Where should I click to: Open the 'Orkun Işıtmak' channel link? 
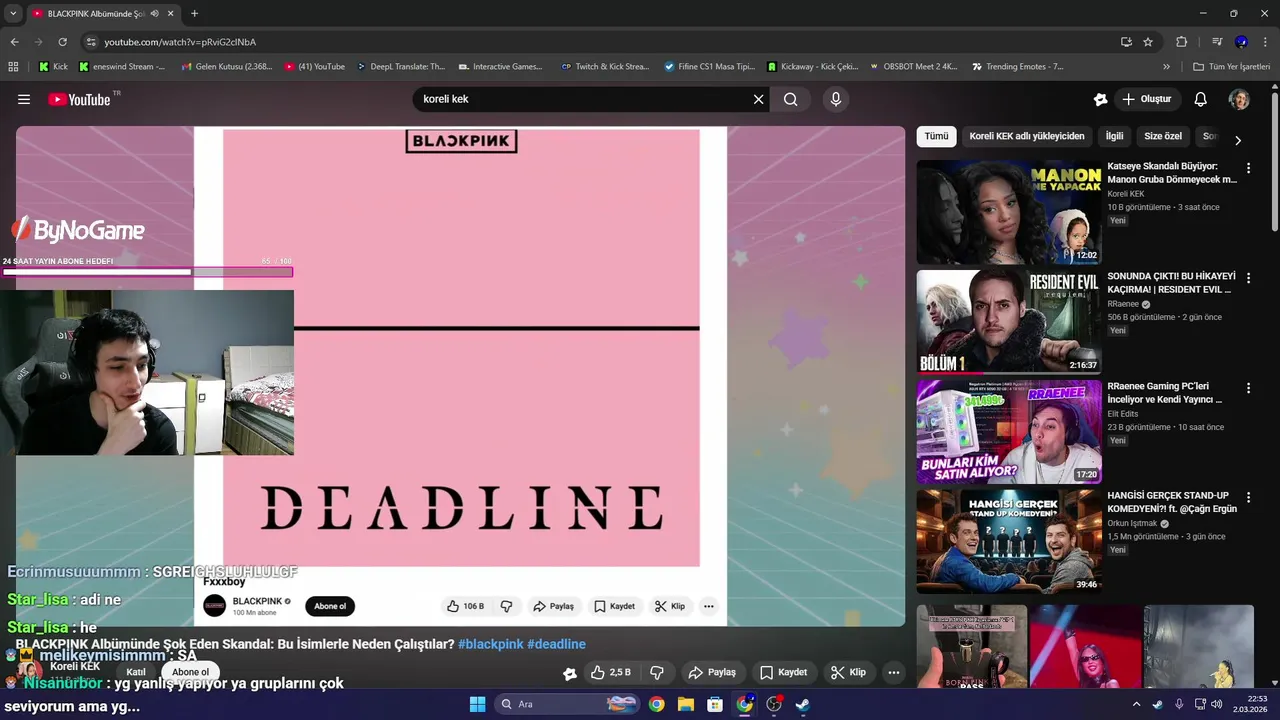coord(1132,523)
